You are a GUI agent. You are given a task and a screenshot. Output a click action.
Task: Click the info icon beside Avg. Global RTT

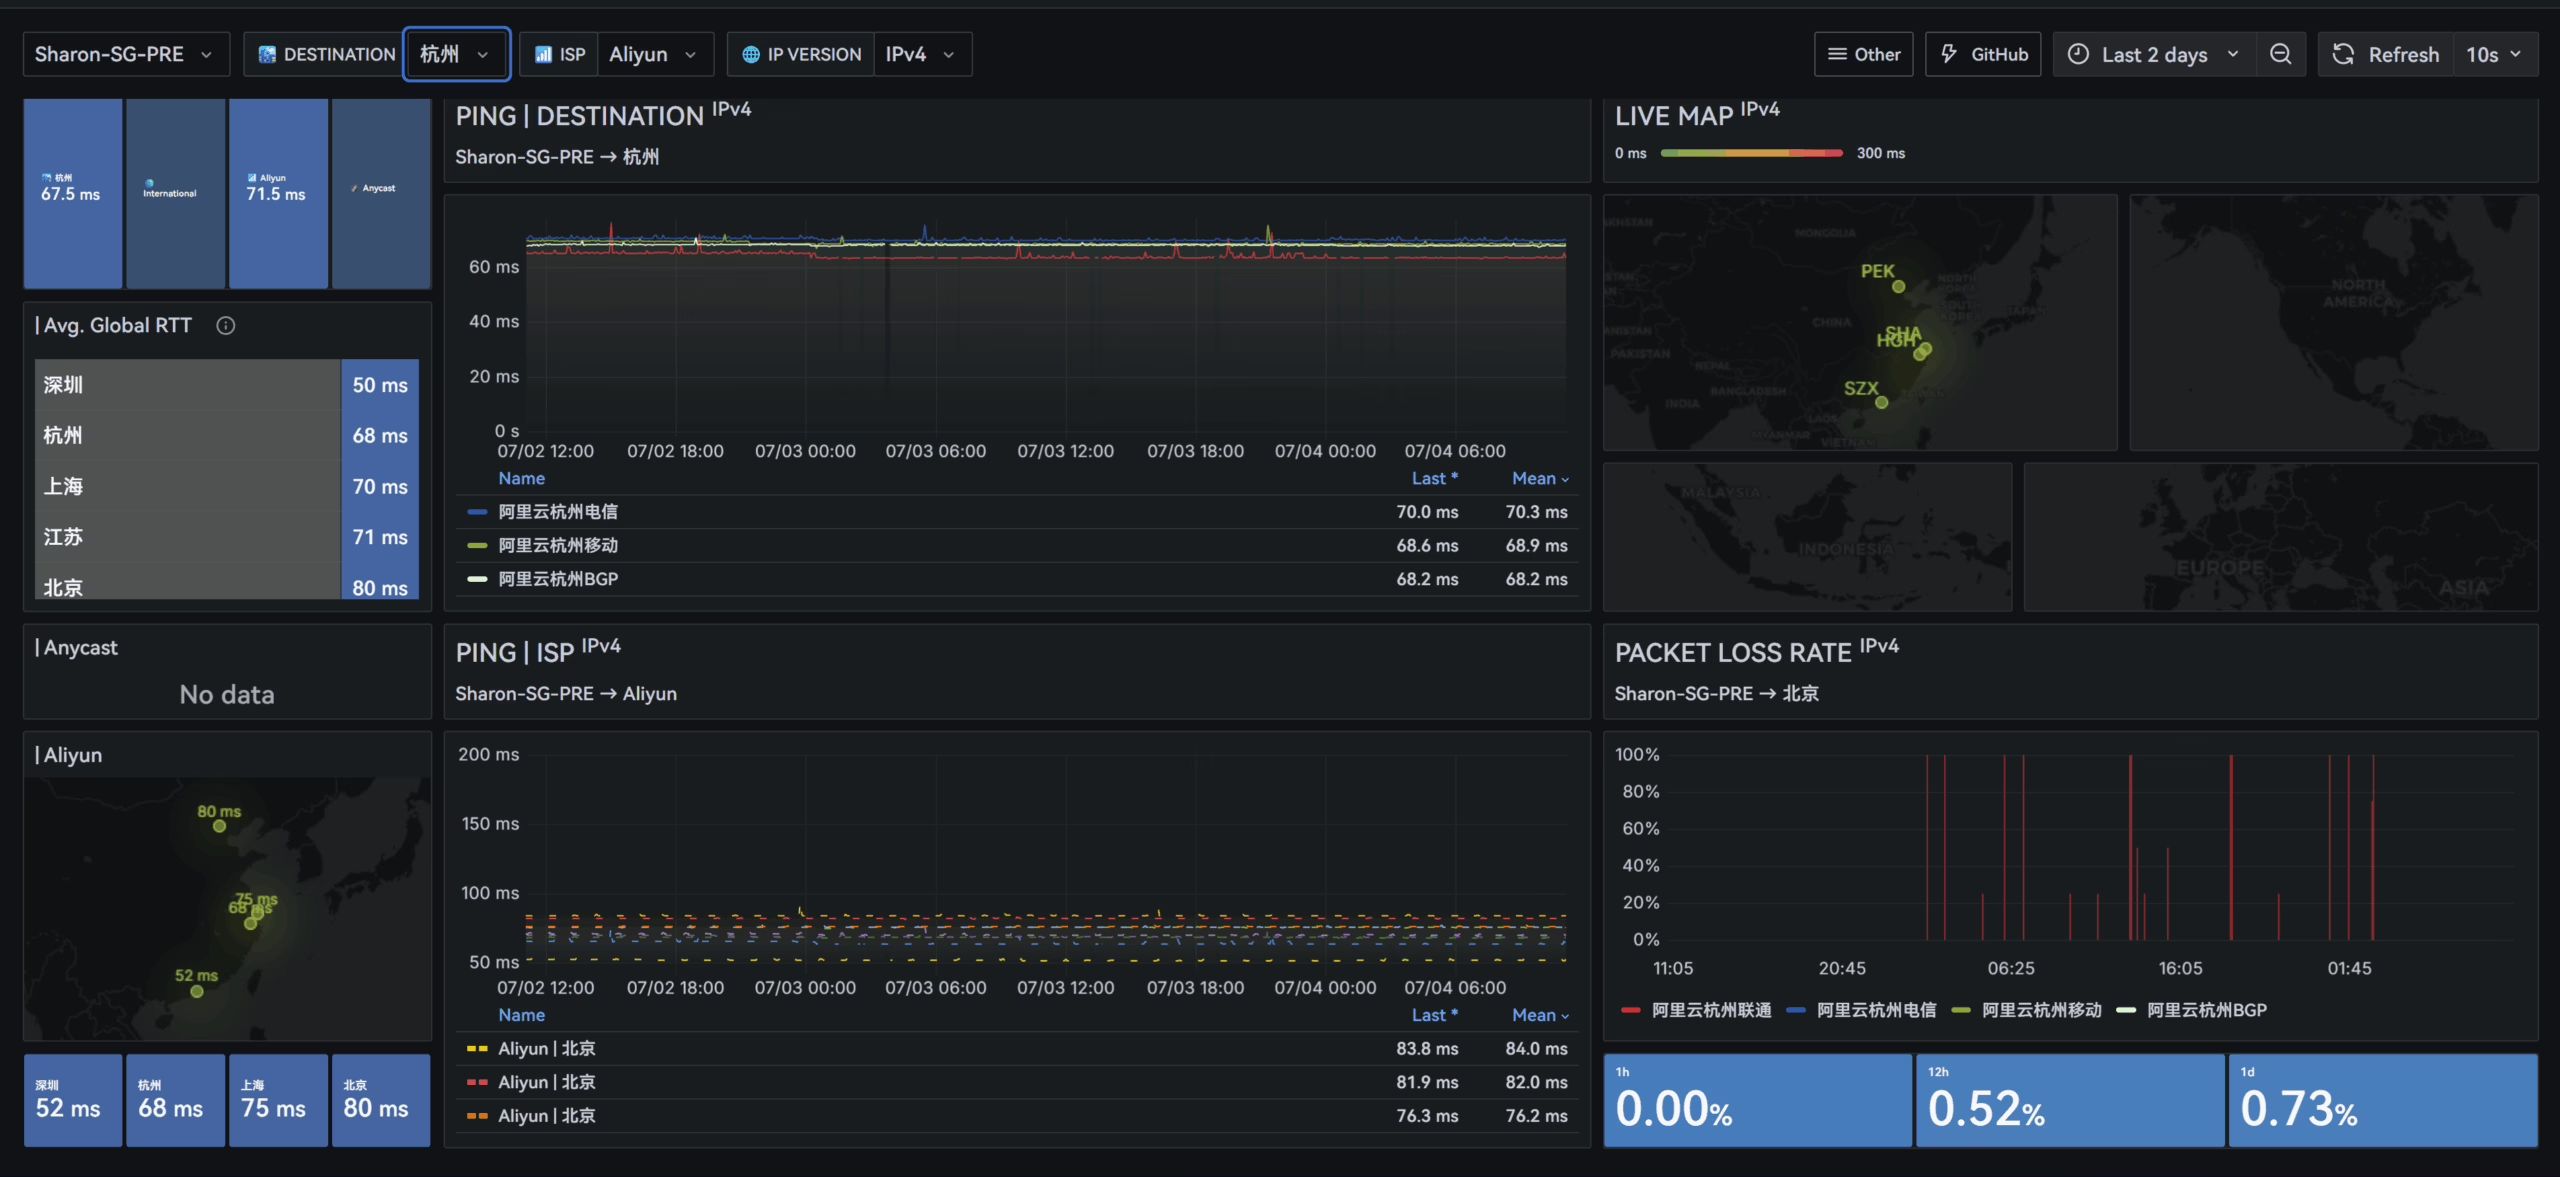click(x=226, y=325)
